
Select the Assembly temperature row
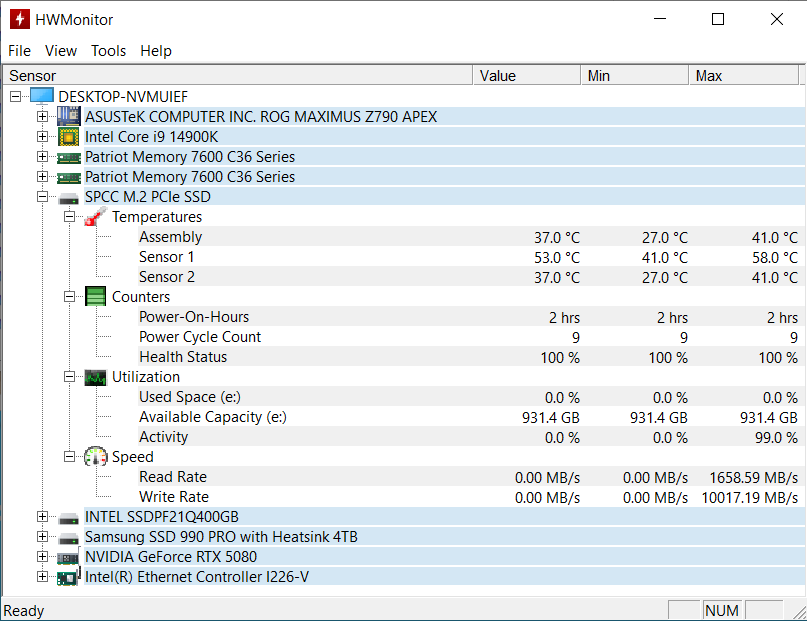[469, 237]
